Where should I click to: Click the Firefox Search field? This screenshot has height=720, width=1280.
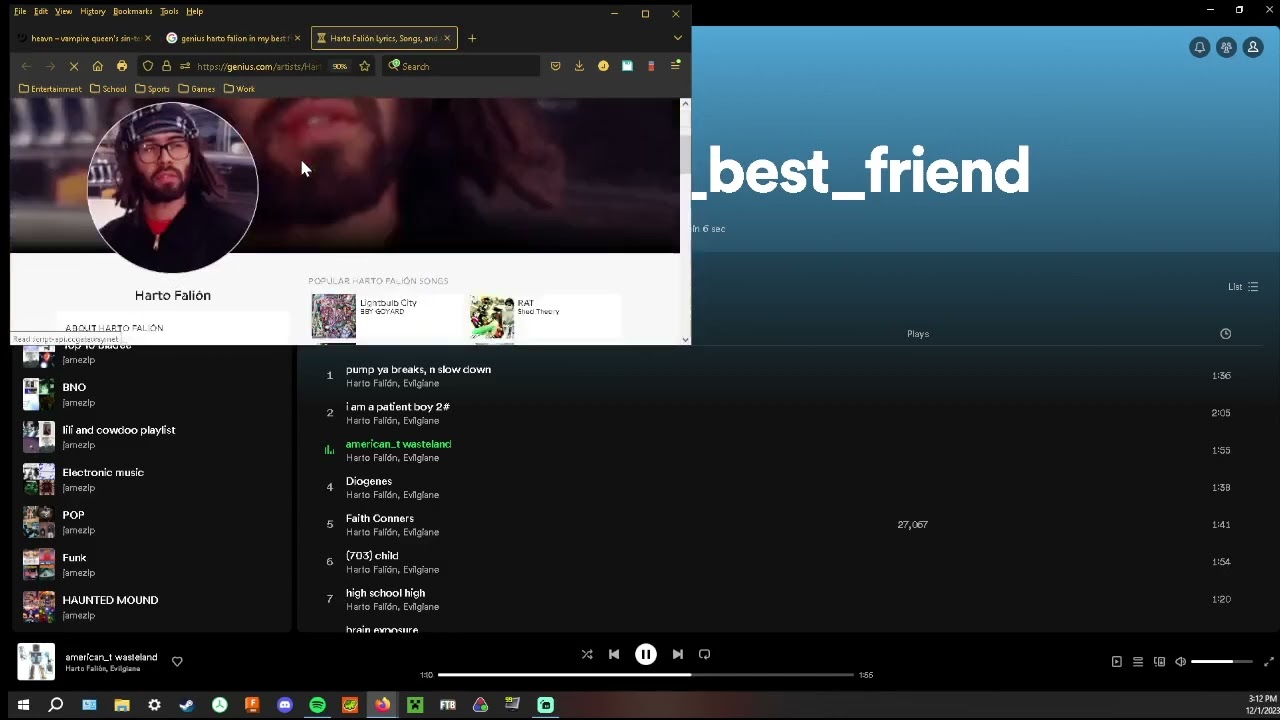(462, 66)
